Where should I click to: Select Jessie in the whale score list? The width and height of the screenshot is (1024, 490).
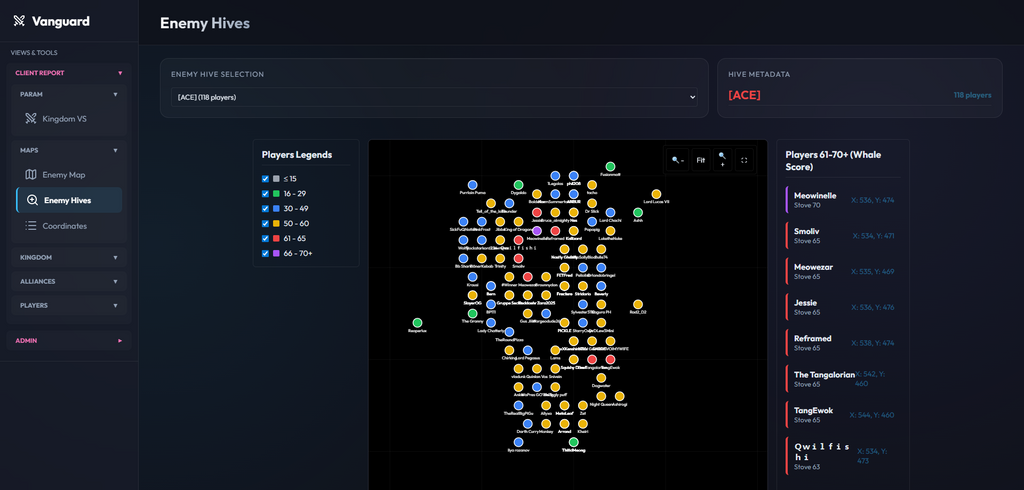click(842, 307)
